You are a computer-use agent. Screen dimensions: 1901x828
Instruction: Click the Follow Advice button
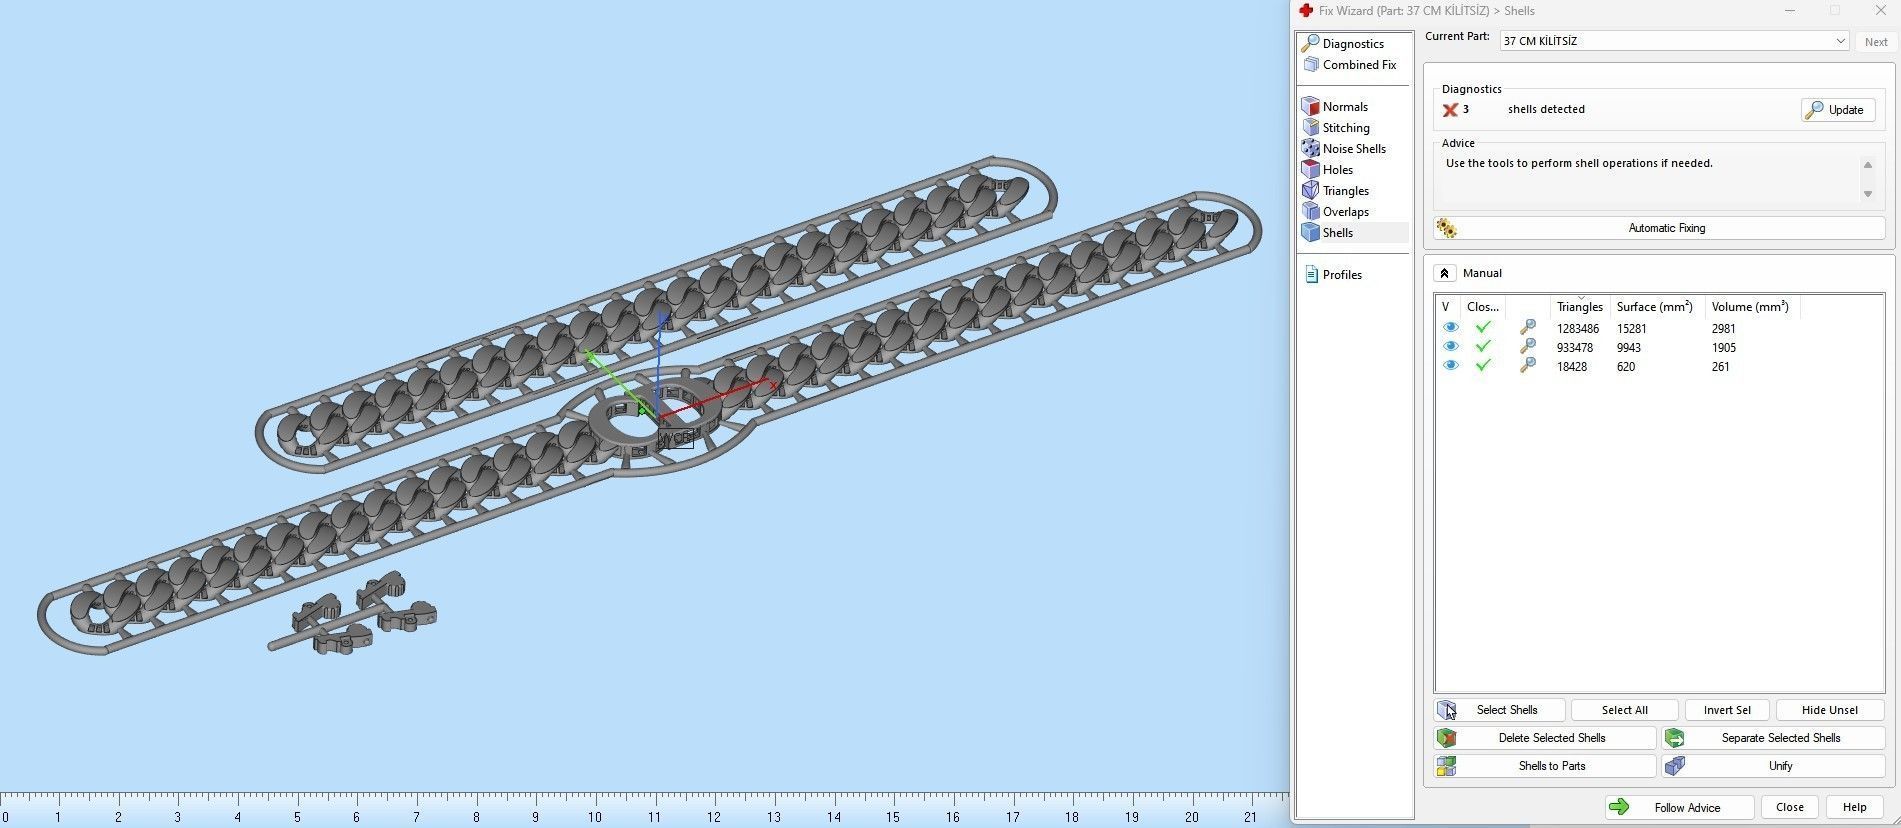1679,808
